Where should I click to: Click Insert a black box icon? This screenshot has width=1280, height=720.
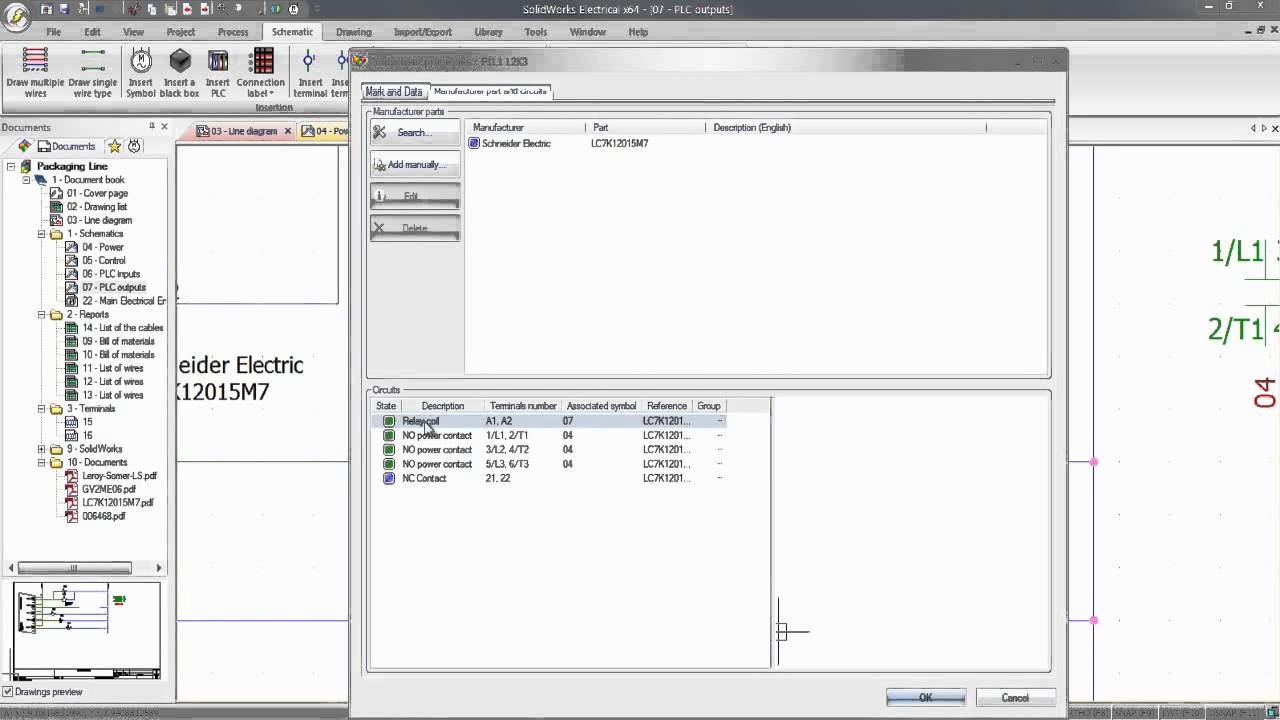click(x=180, y=73)
